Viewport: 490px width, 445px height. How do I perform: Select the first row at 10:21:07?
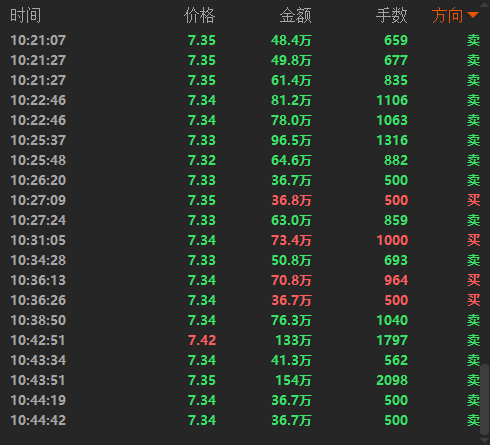pos(245,40)
